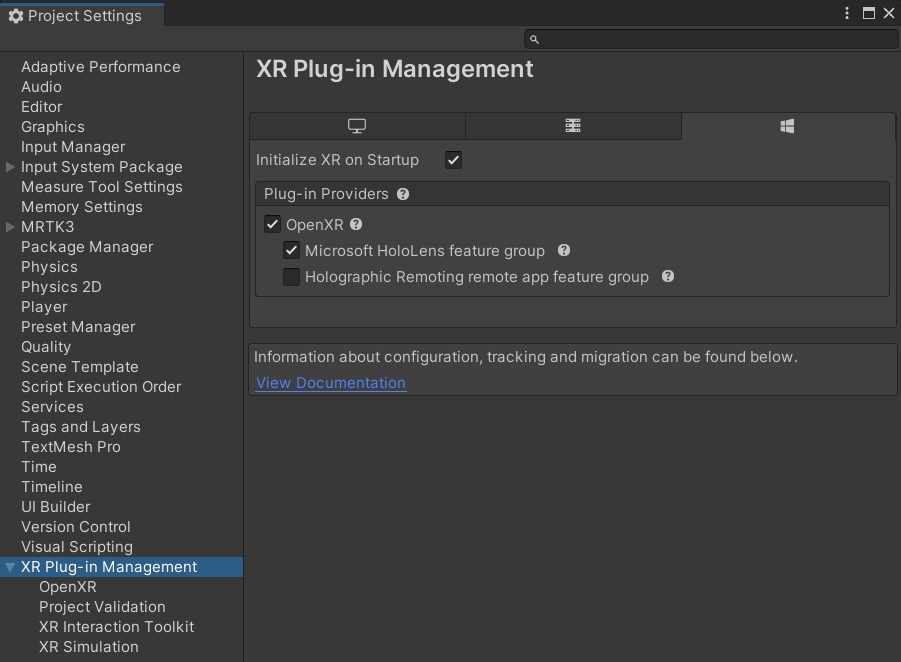Uncheck Microsoft HoloLens feature group

[x=291, y=251]
